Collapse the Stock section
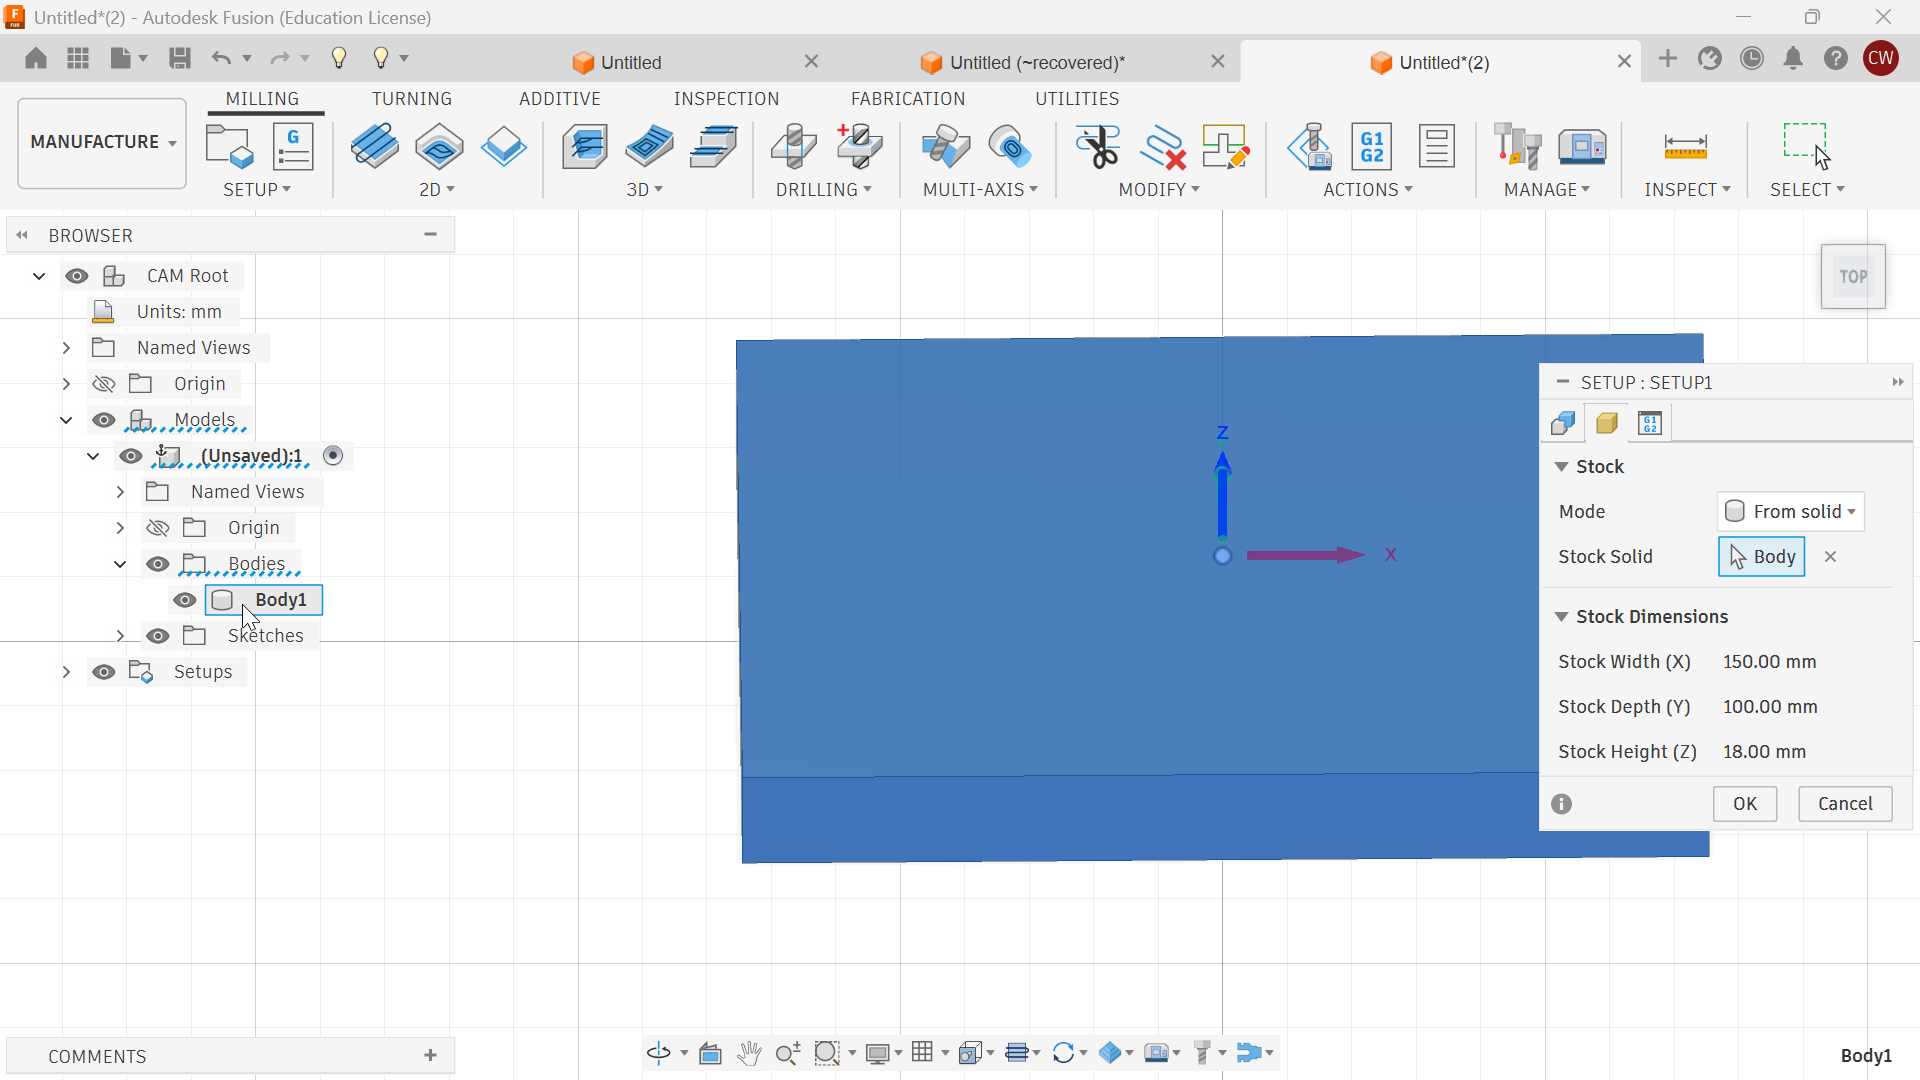The height and width of the screenshot is (1080, 1920). pyautogui.click(x=1562, y=467)
